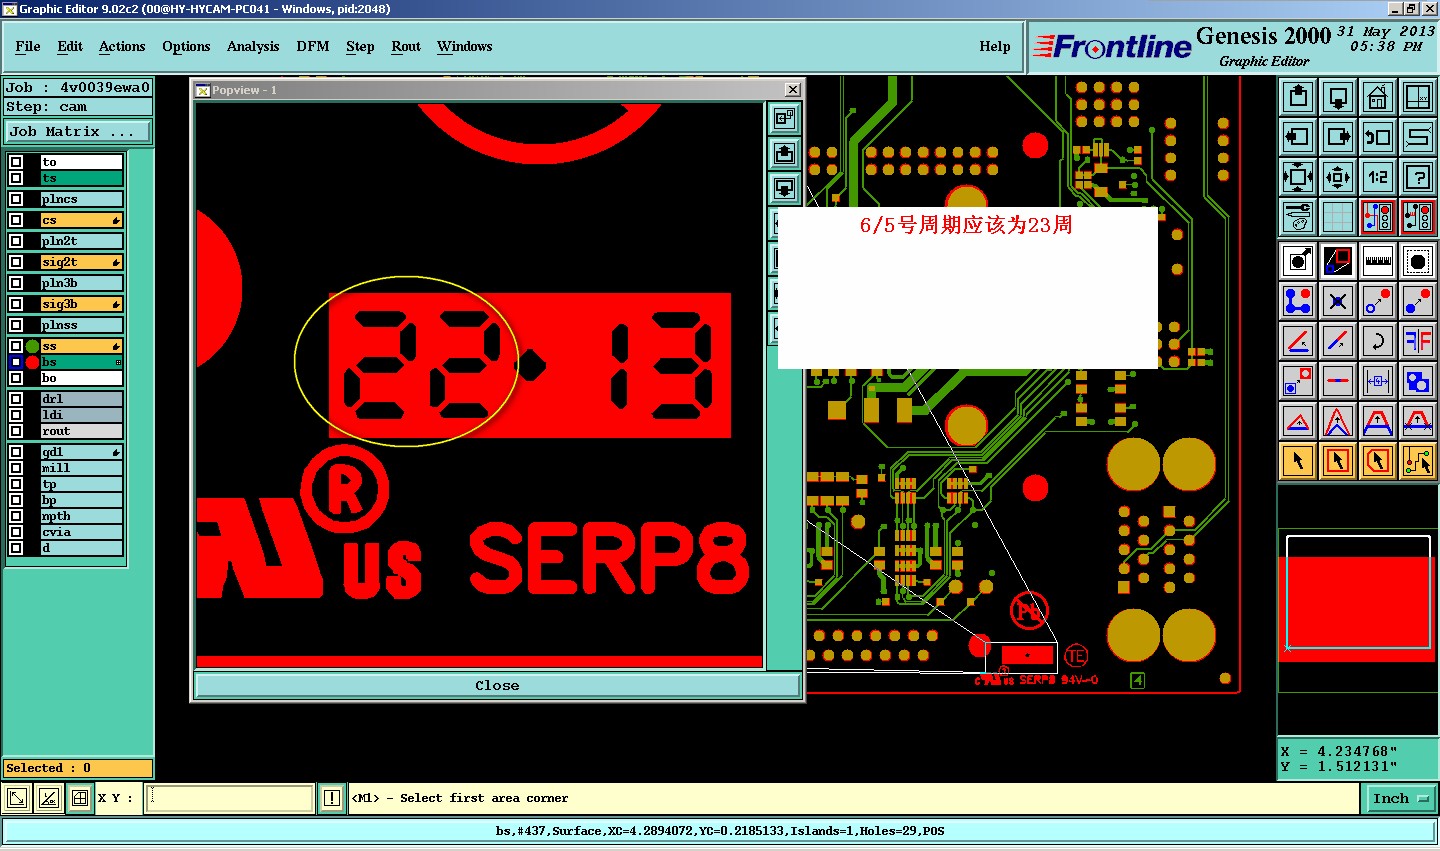This screenshot has width=1440, height=851.
Task: Open the DFM menu
Action: point(313,46)
